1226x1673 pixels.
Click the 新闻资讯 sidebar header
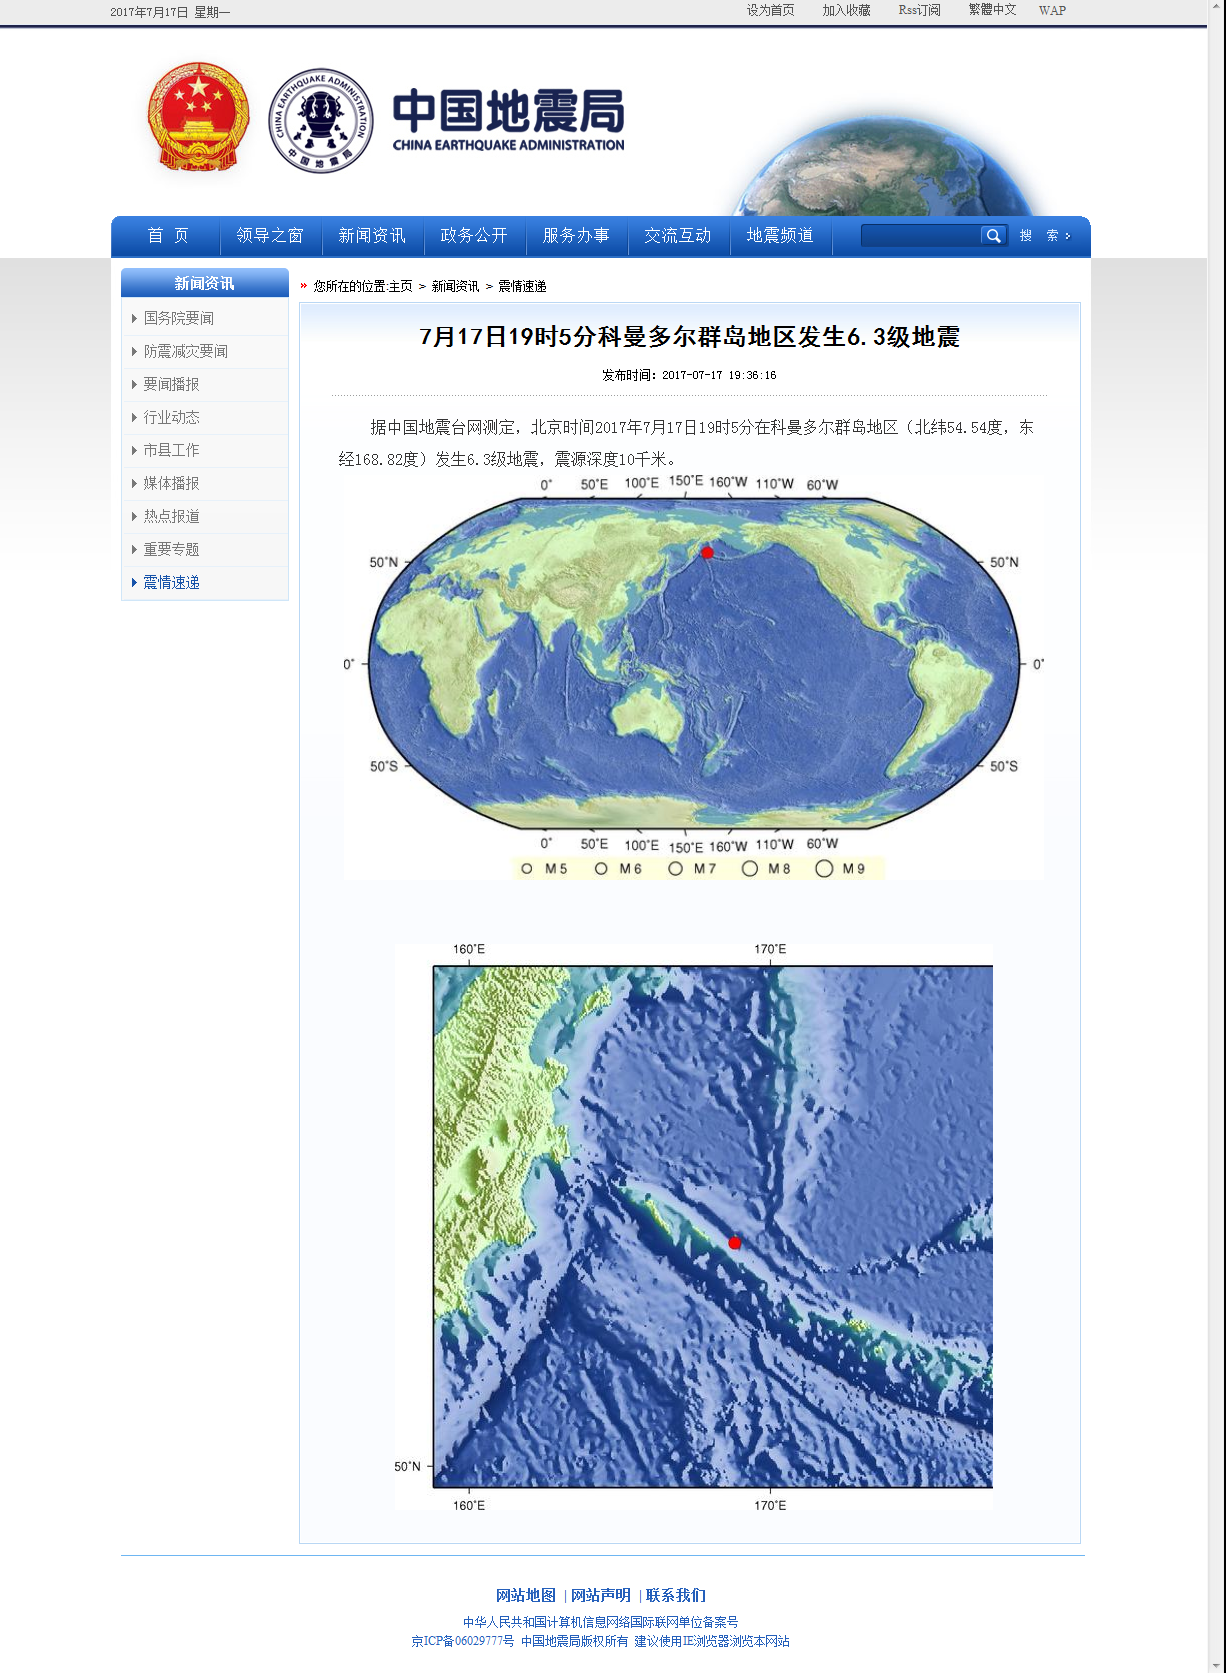click(205, 283)
